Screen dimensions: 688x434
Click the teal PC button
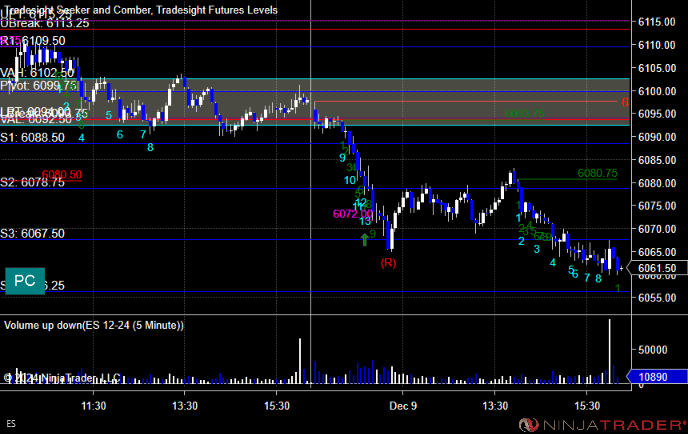[25, 281]
